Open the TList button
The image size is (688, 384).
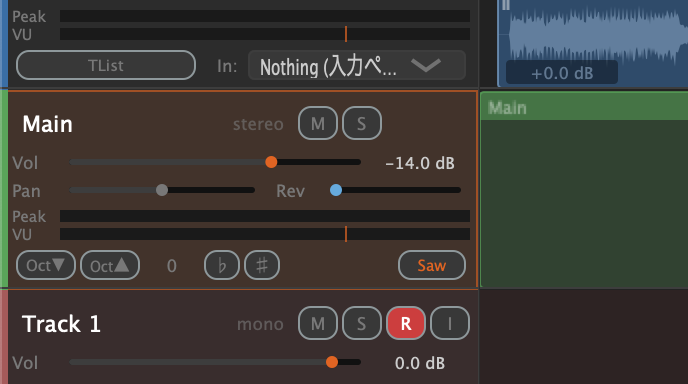pos(106,65)
